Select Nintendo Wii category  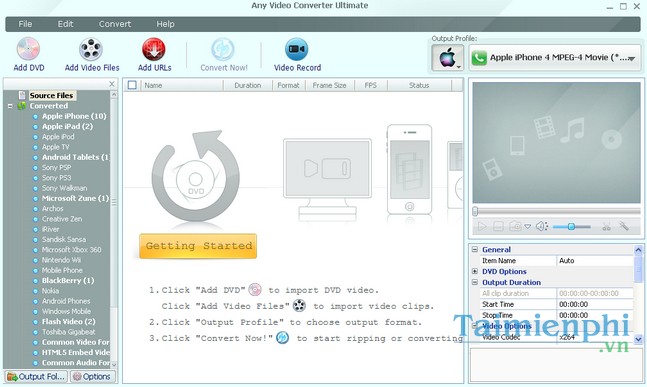click(x=61, y=260)
